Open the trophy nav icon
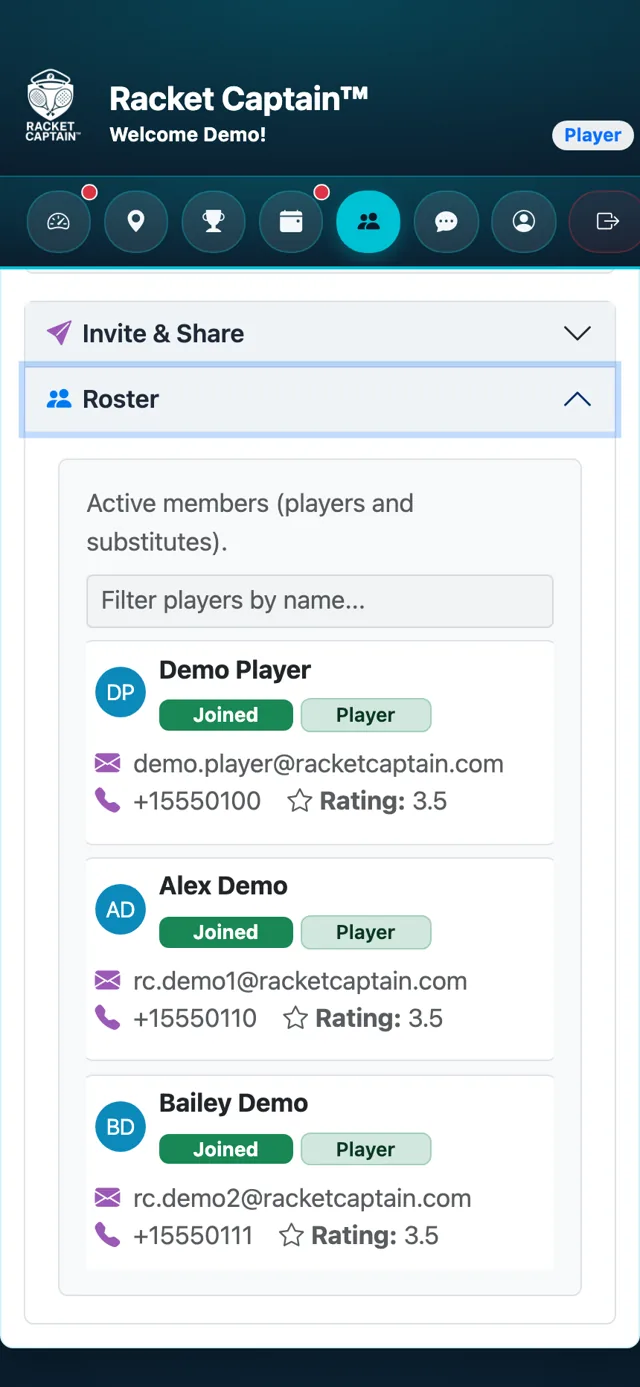The width and height of the screenshot is (640, 1387). point(214,221)
